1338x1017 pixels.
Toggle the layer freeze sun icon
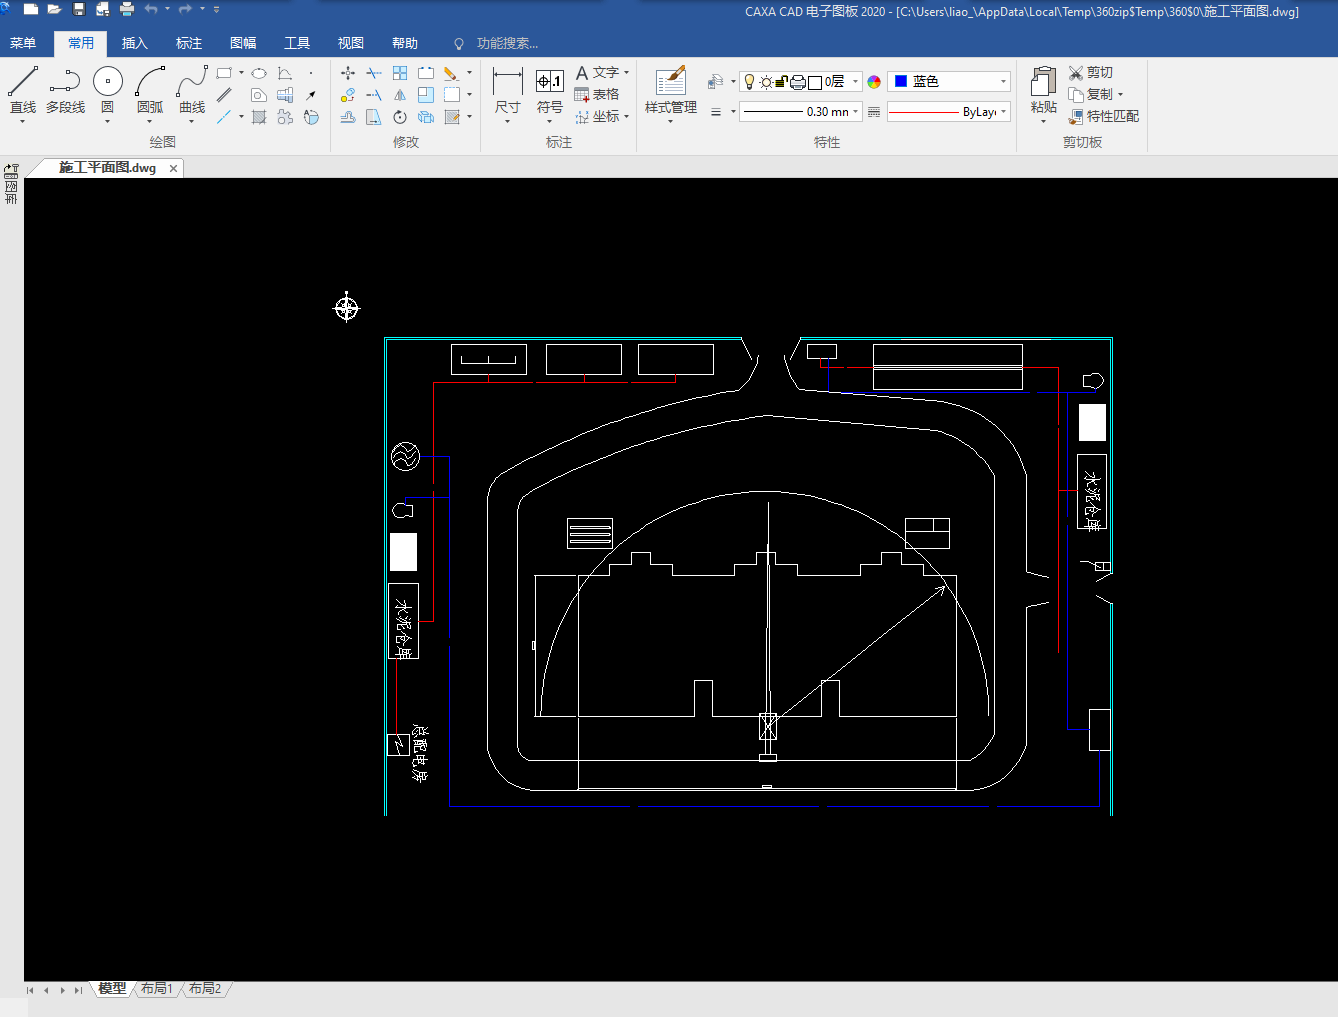[766, 82]
